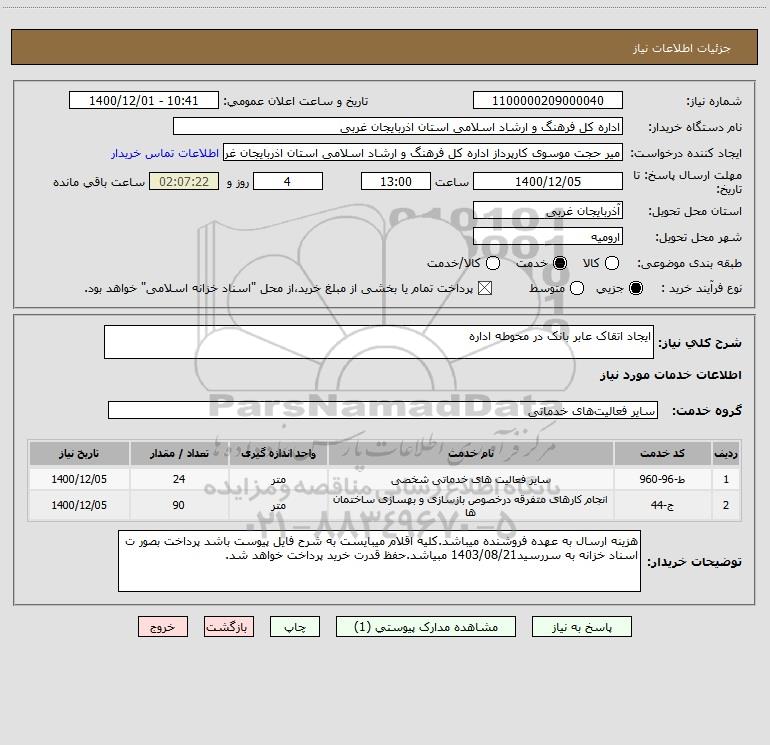The image size is (770, 745).
Task: Click the تاریخ نیاز column header
Action: point(79,453)
